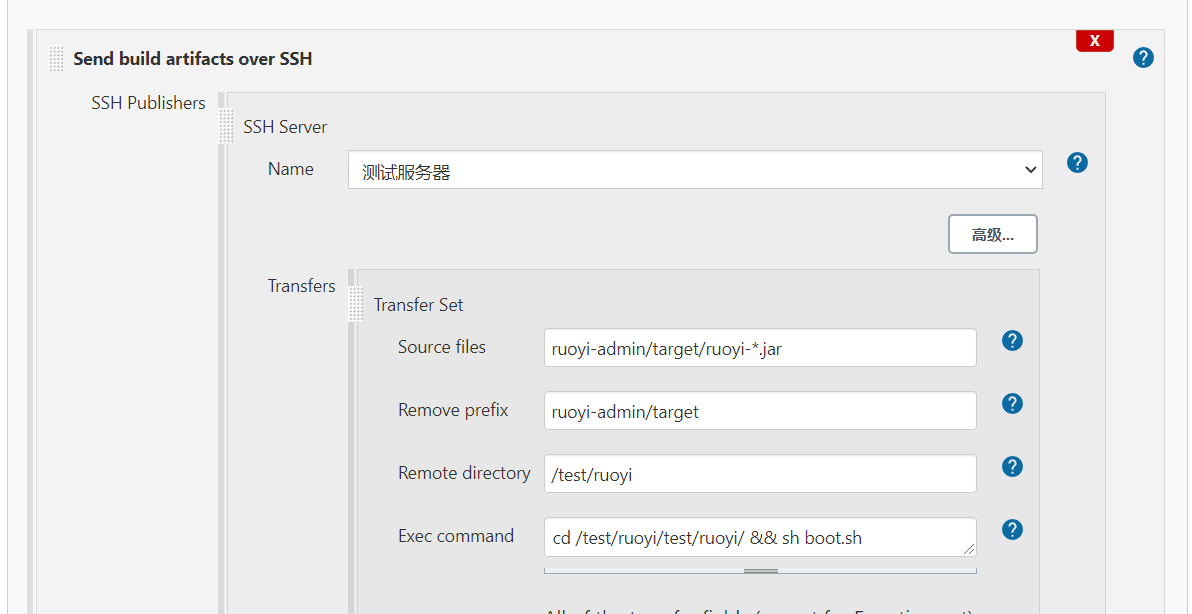
Task: Open help icon for Remove prefix field
Action: coord(1012,404)
